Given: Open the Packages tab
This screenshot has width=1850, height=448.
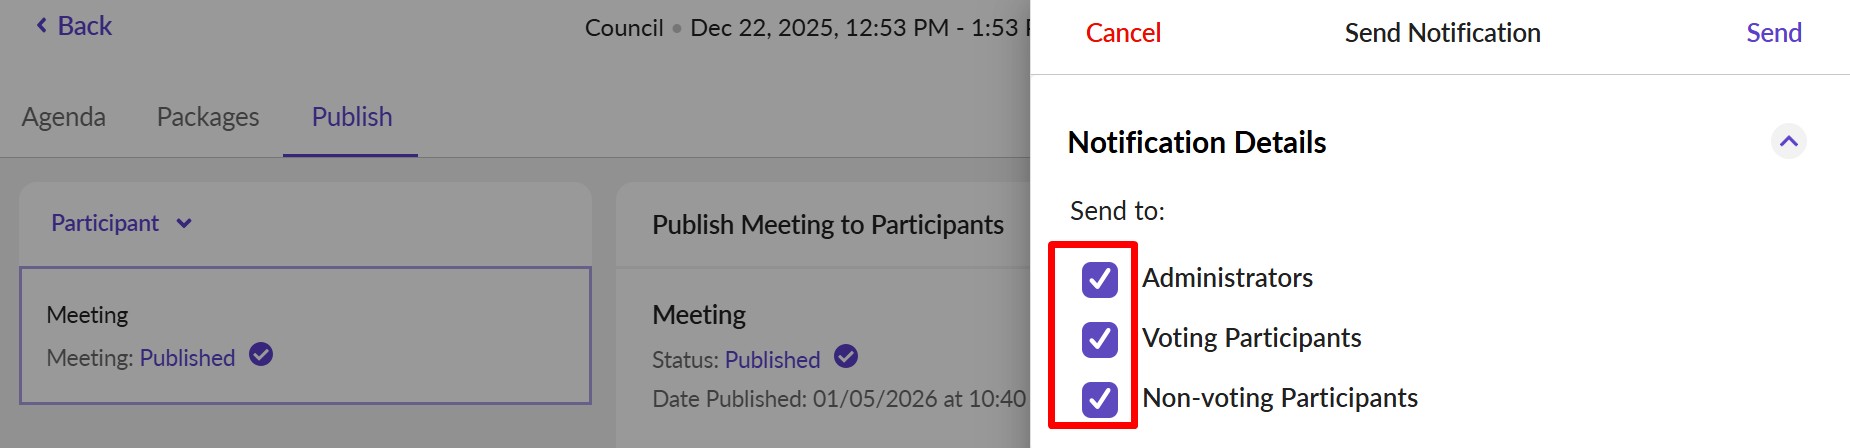Looking at the screenshot, I should point(208,117).
